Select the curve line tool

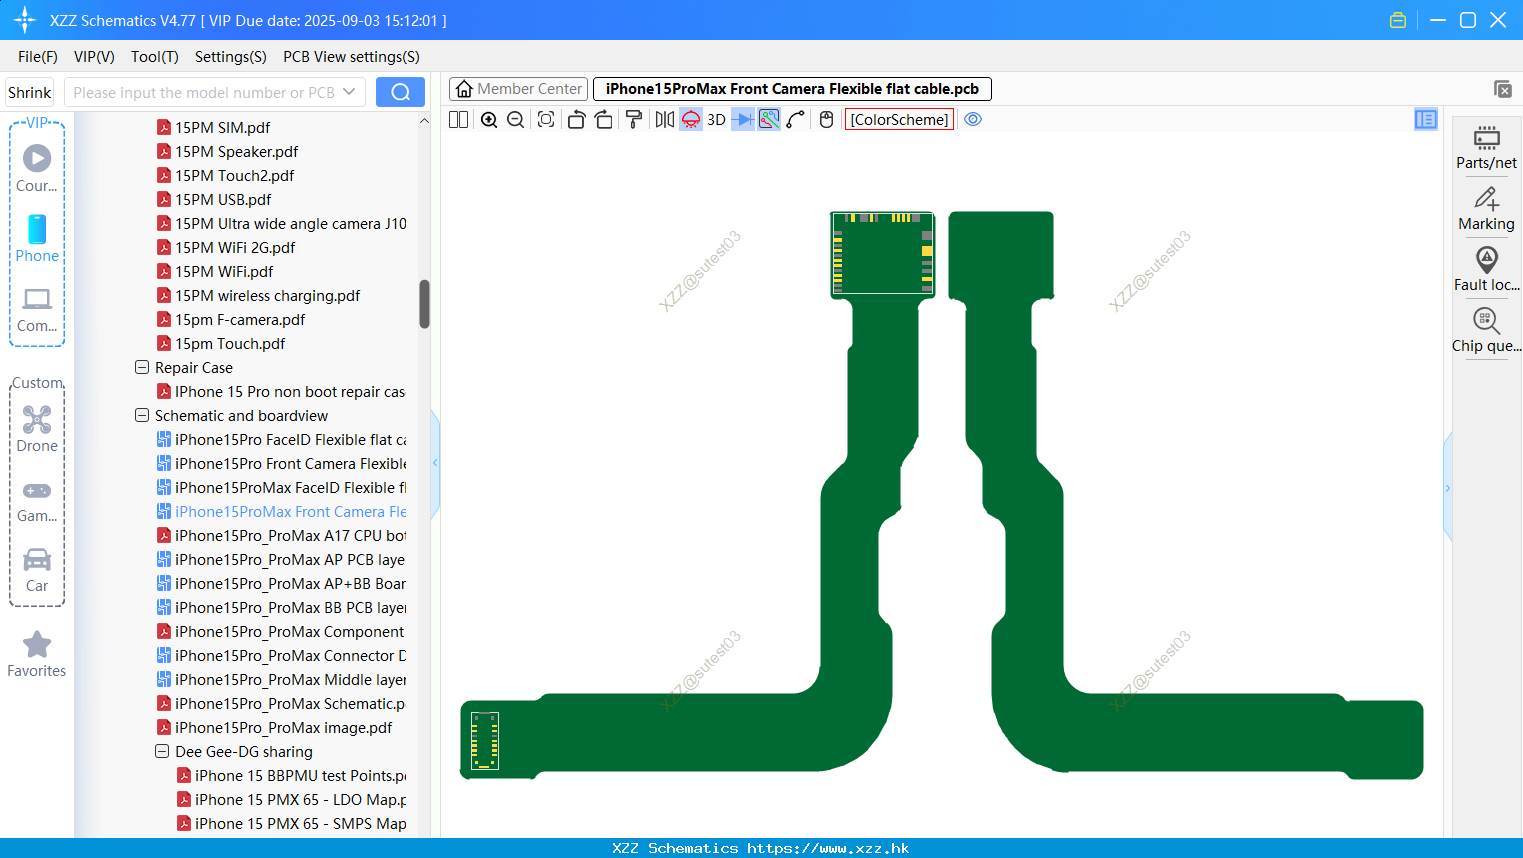(796, 119)
